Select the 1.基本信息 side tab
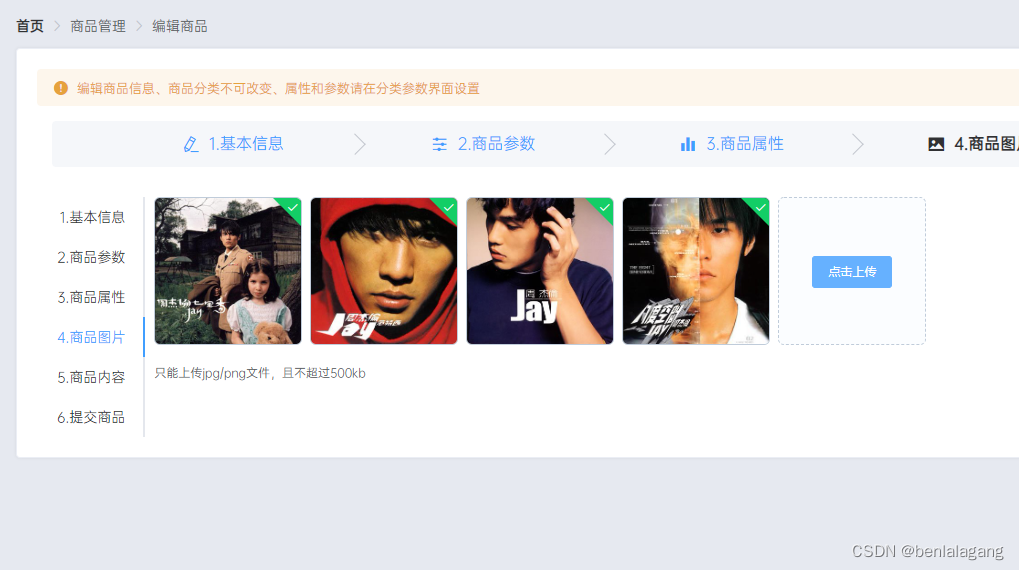Screen dimensions: 1019x570 coord(91,217)
